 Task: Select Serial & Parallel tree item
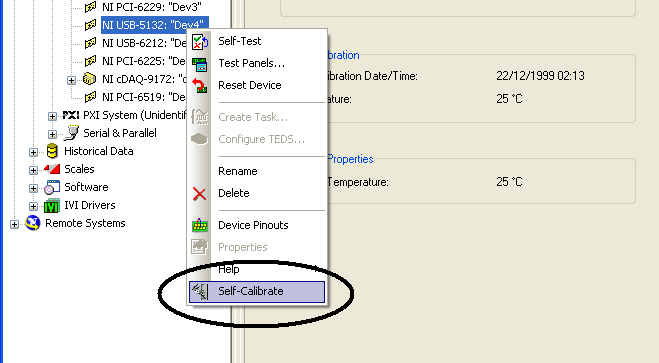tap(120, 133)
